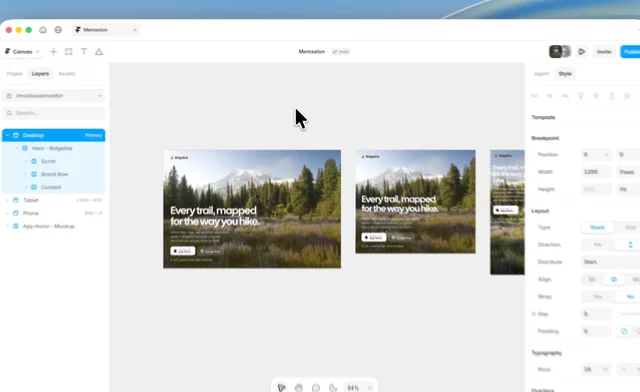The image size is (640, 392).
Task: Set Direction to horizontal
Action: coord(597,244)
